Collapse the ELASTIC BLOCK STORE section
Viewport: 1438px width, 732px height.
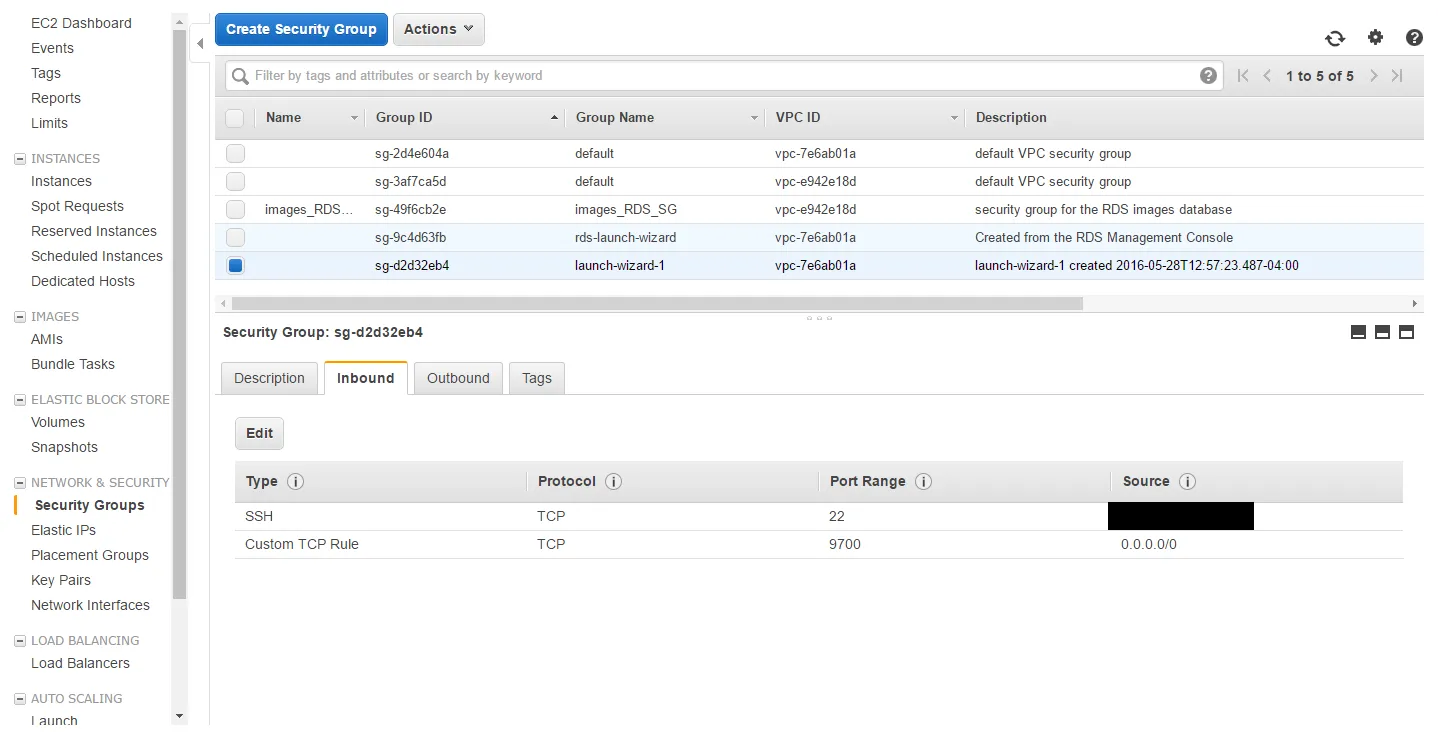(20, 400)
